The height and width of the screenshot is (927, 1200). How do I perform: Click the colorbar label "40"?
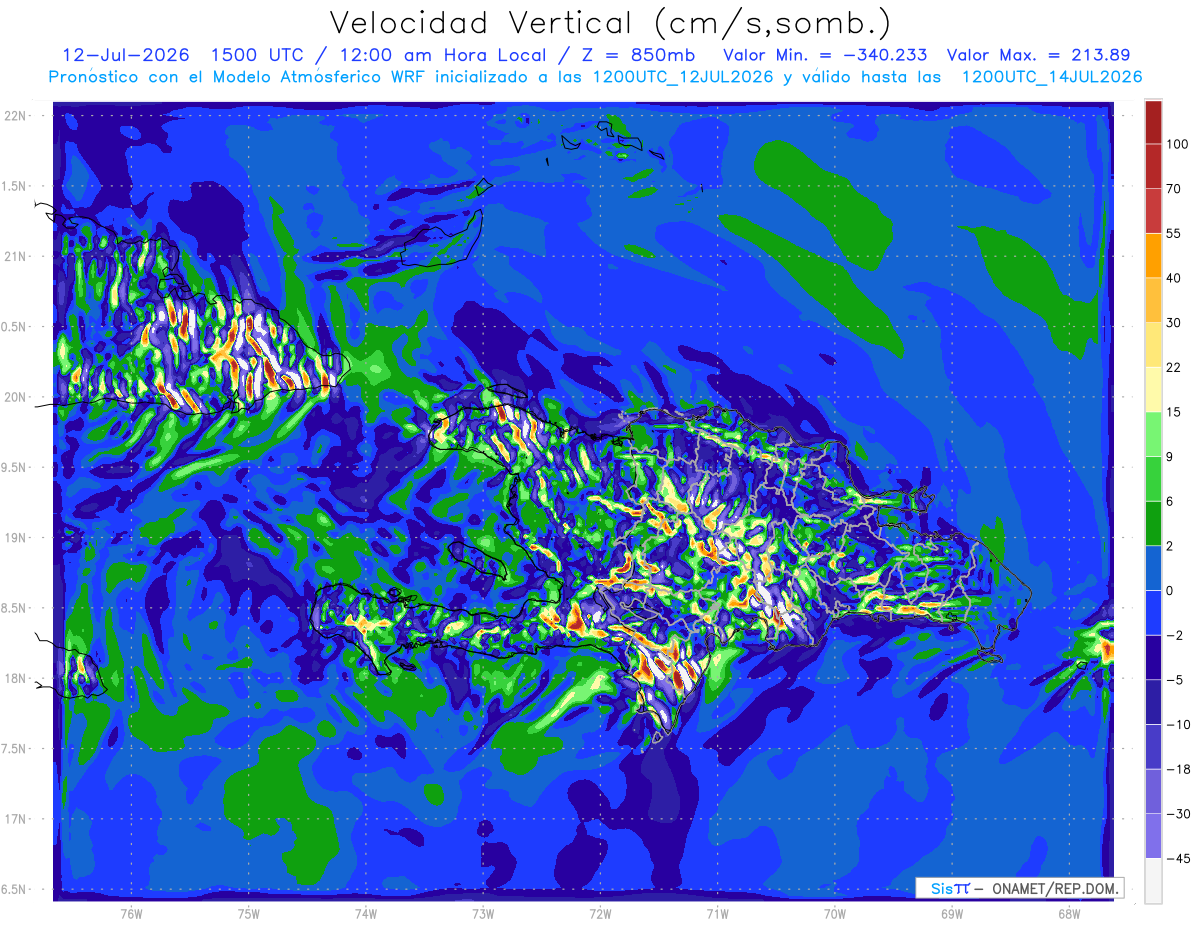pyautogui.click(x=1174, y=278)
